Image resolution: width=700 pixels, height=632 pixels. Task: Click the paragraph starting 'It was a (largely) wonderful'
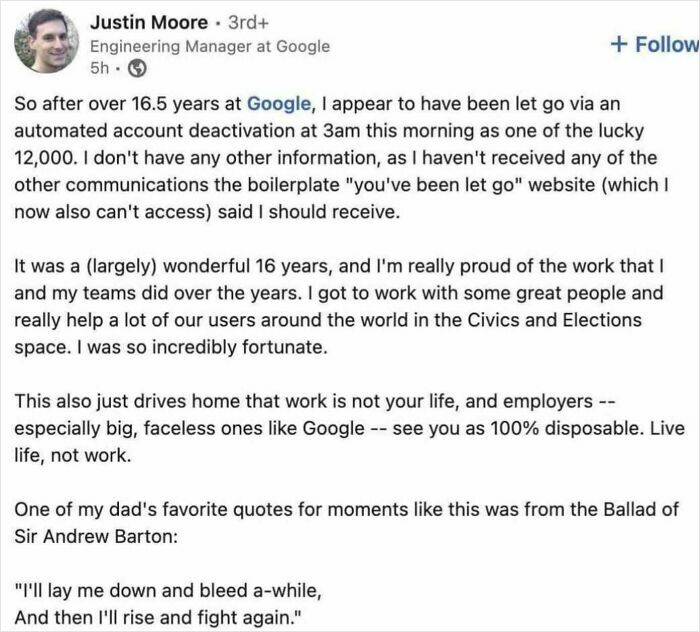pyautogui.click(x=330, y=306)
